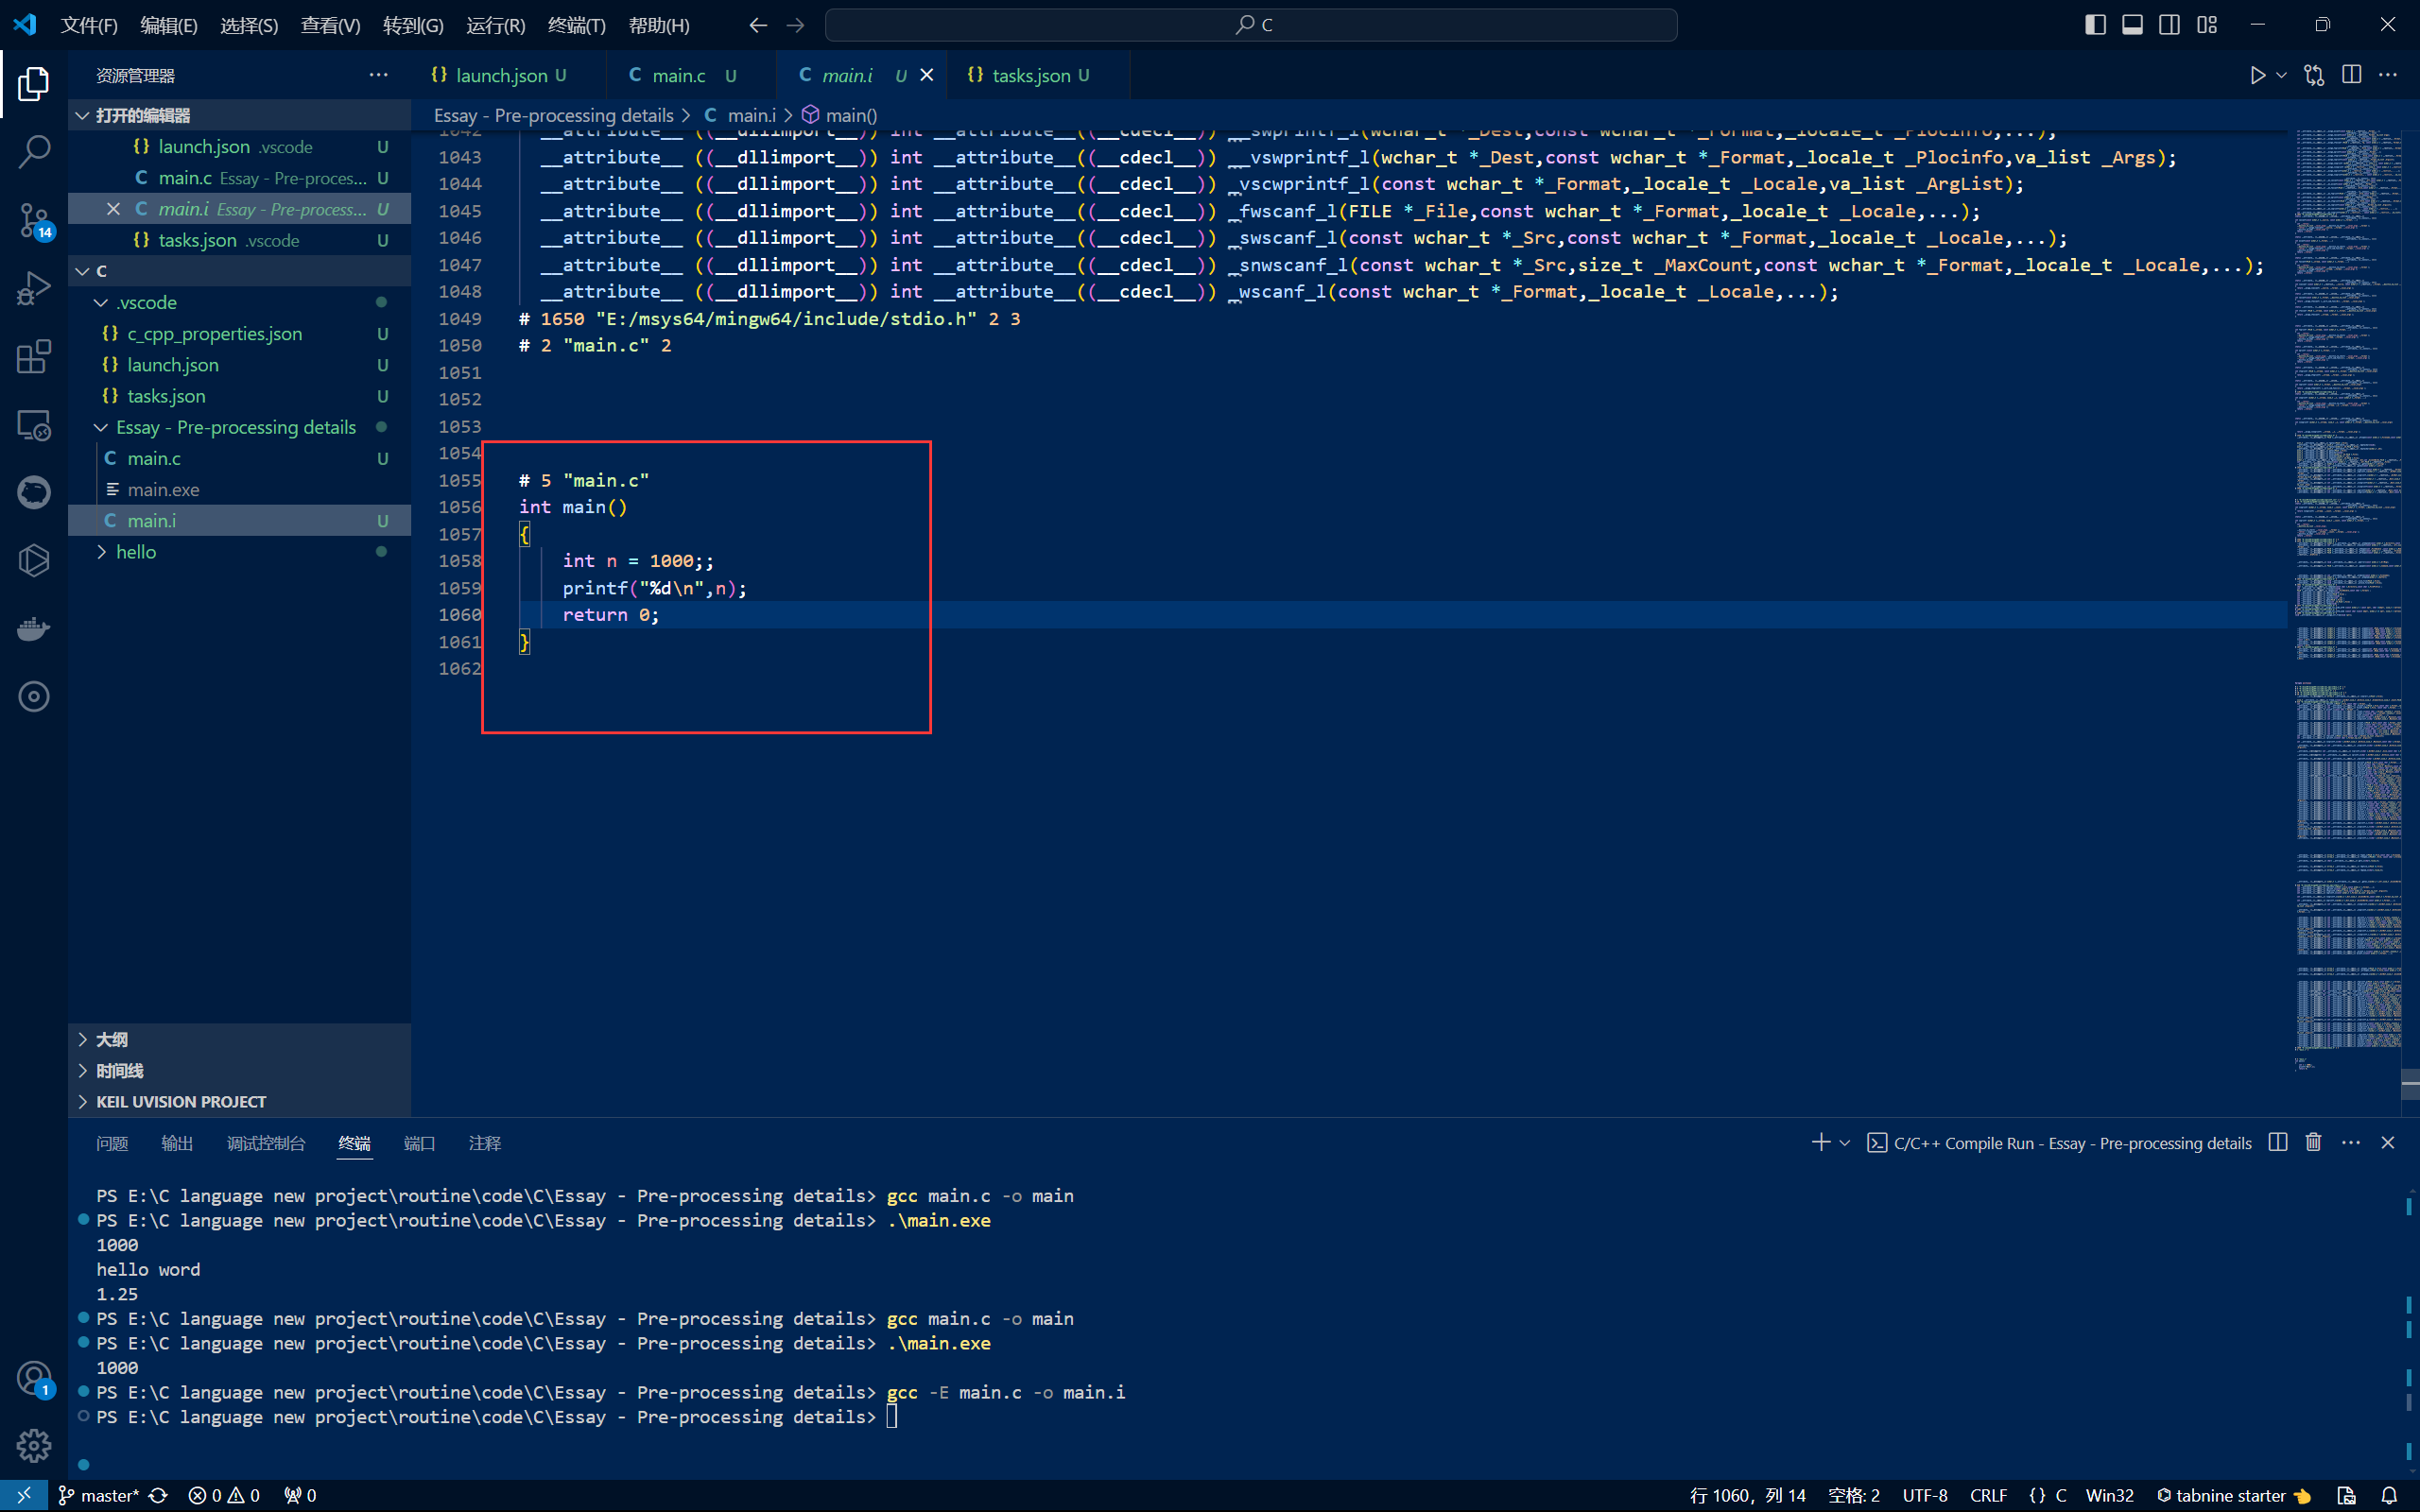Open the Run and Debug view
Screen dimensions: 2420x1512
click(34, 289)
